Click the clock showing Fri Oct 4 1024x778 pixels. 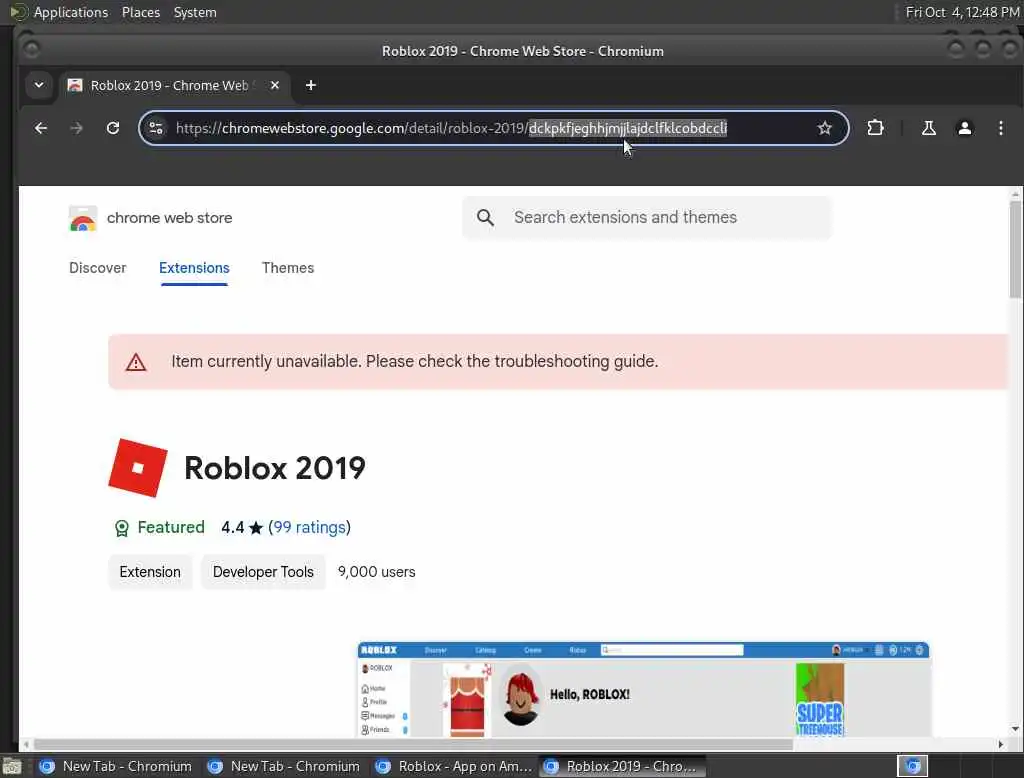962,12
